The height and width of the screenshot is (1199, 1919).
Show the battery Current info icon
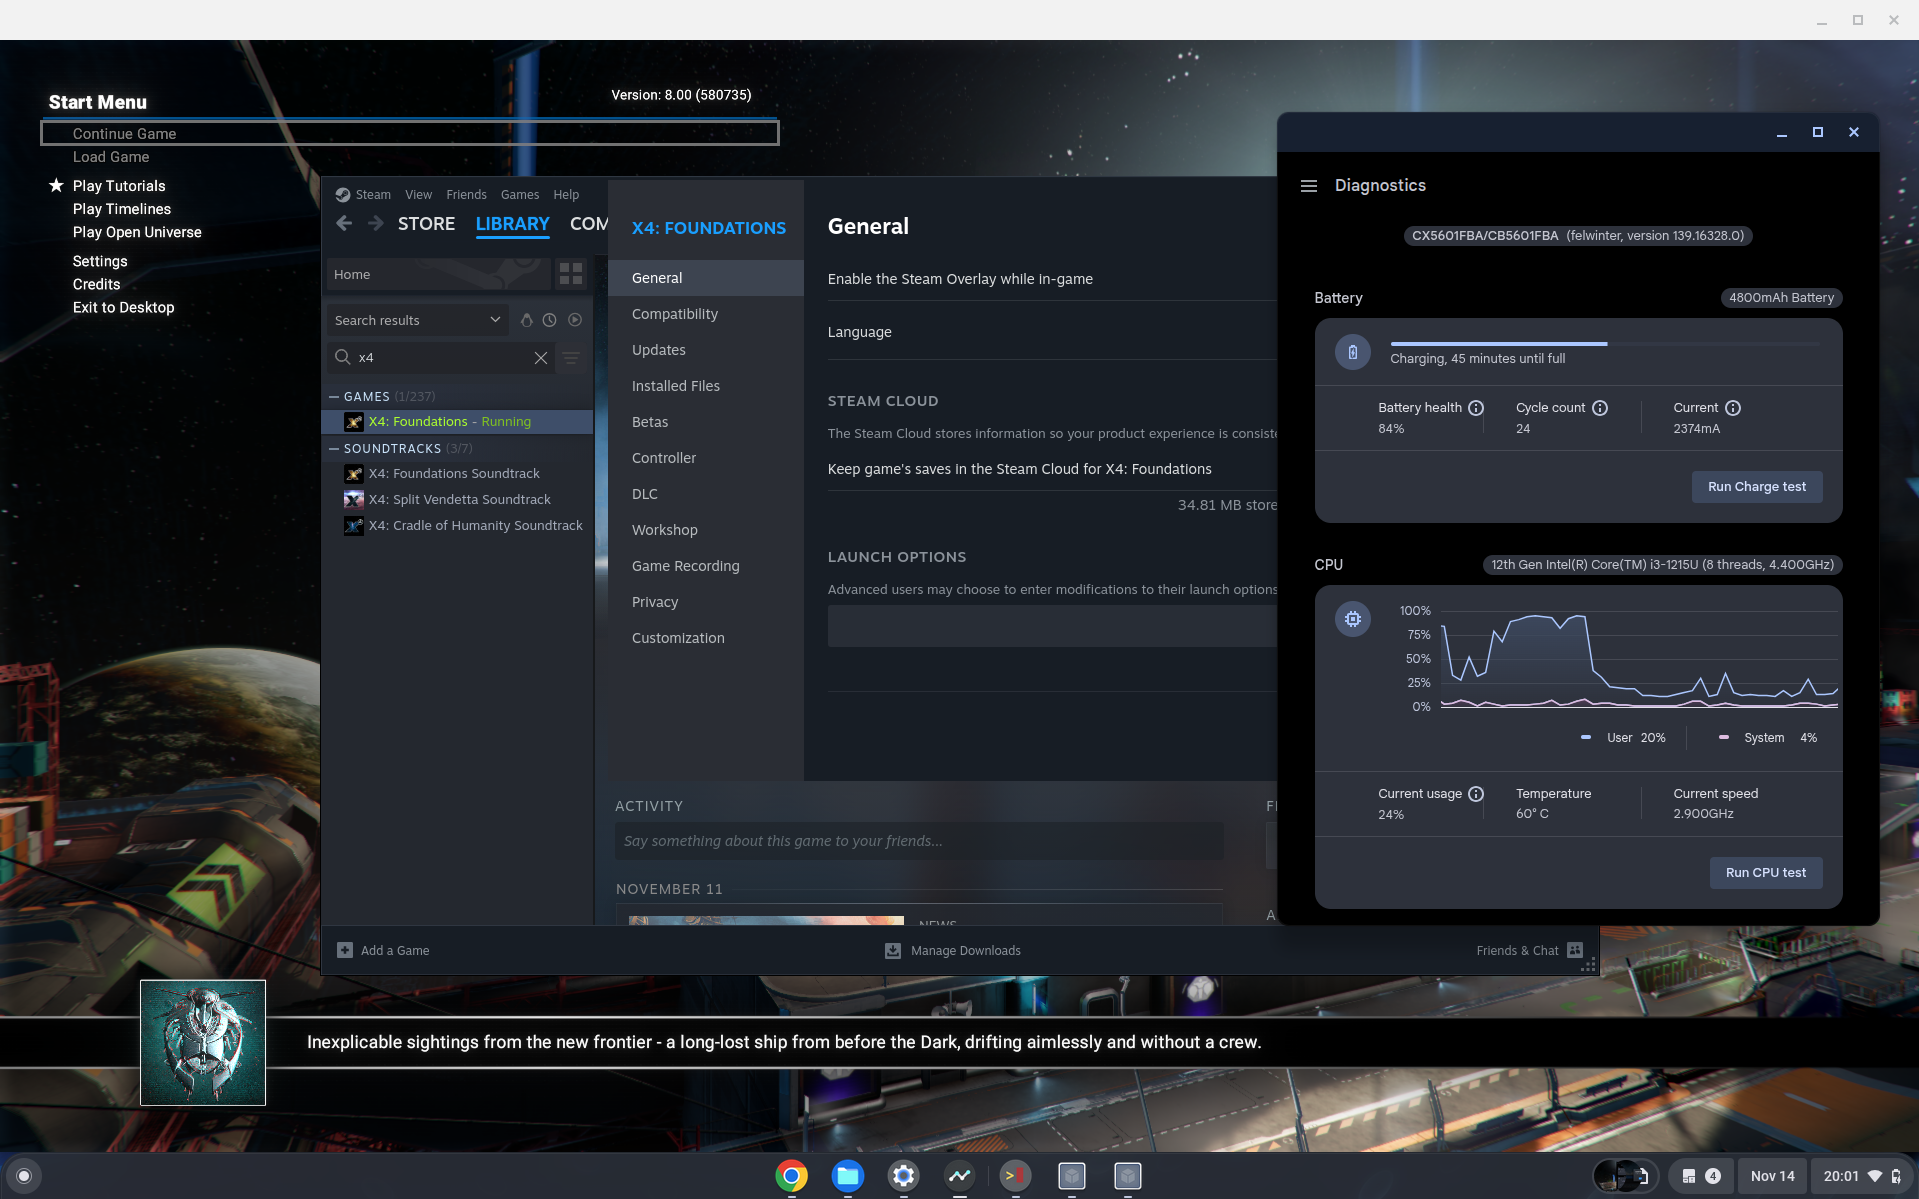coord(1733,408)
